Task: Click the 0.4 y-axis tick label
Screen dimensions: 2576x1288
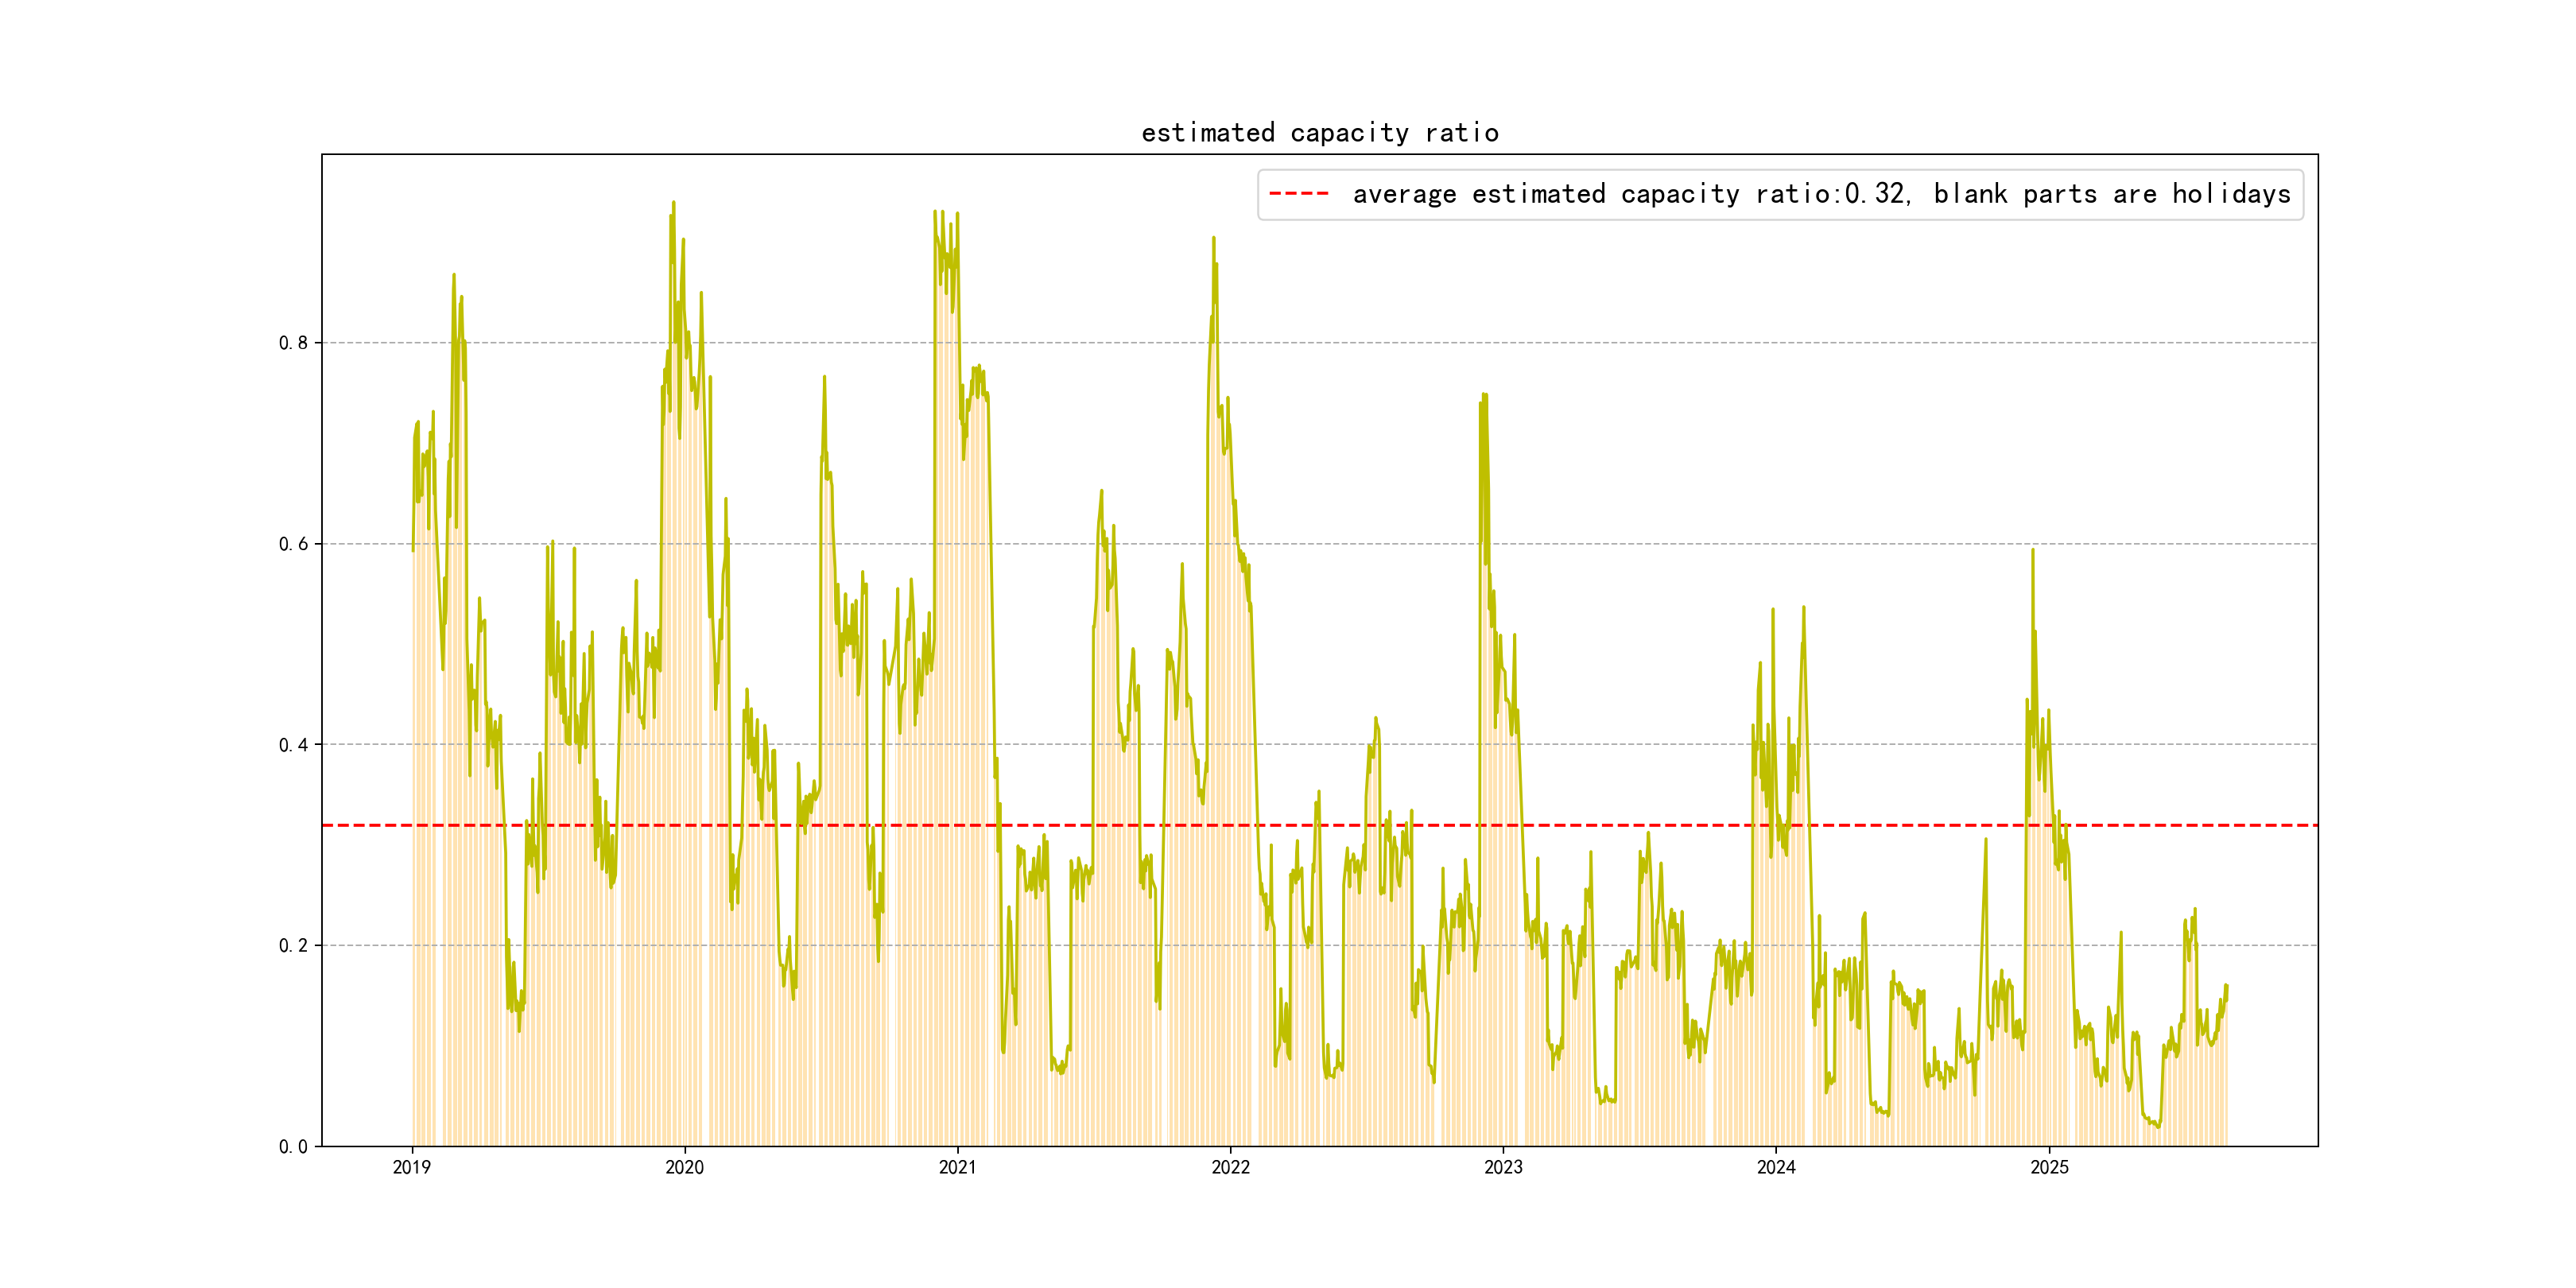Action: [x=293, y=745]
